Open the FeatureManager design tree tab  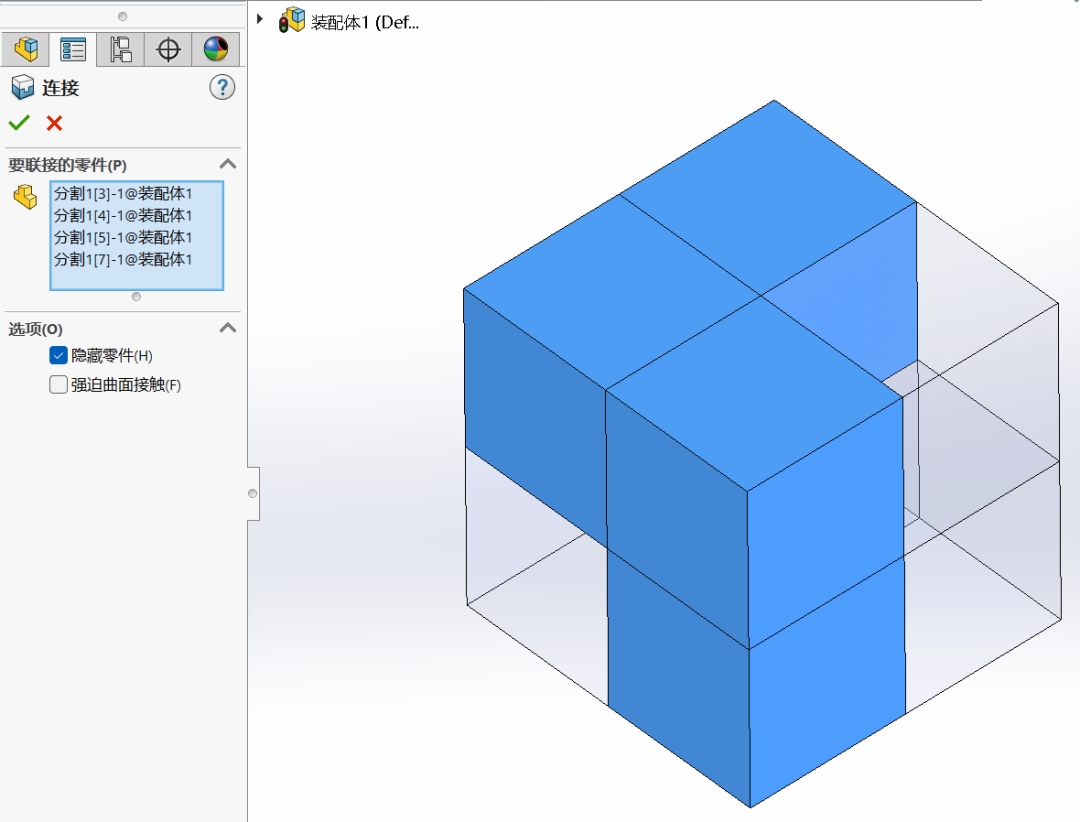coord(26,48)
